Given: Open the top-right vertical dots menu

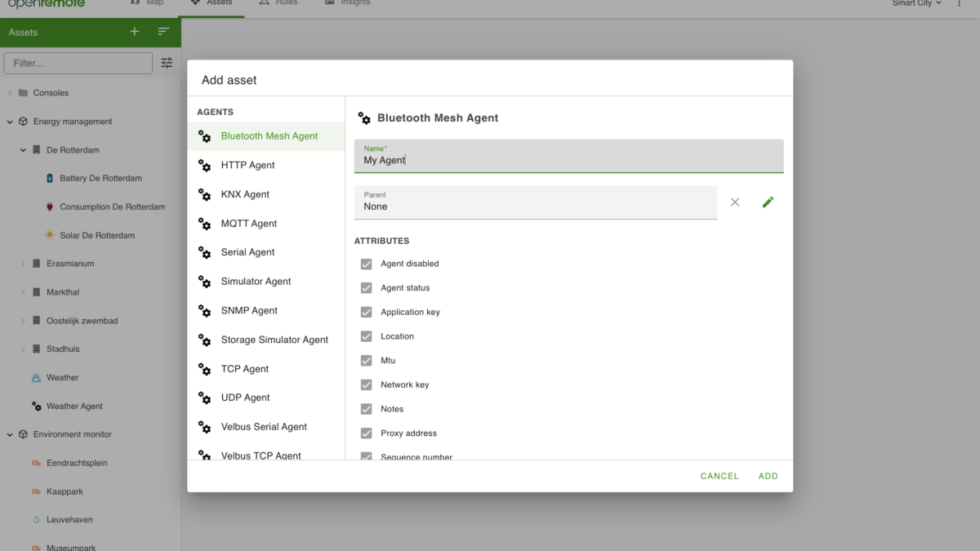Looking at the screenshot, I should coord(959,4).
